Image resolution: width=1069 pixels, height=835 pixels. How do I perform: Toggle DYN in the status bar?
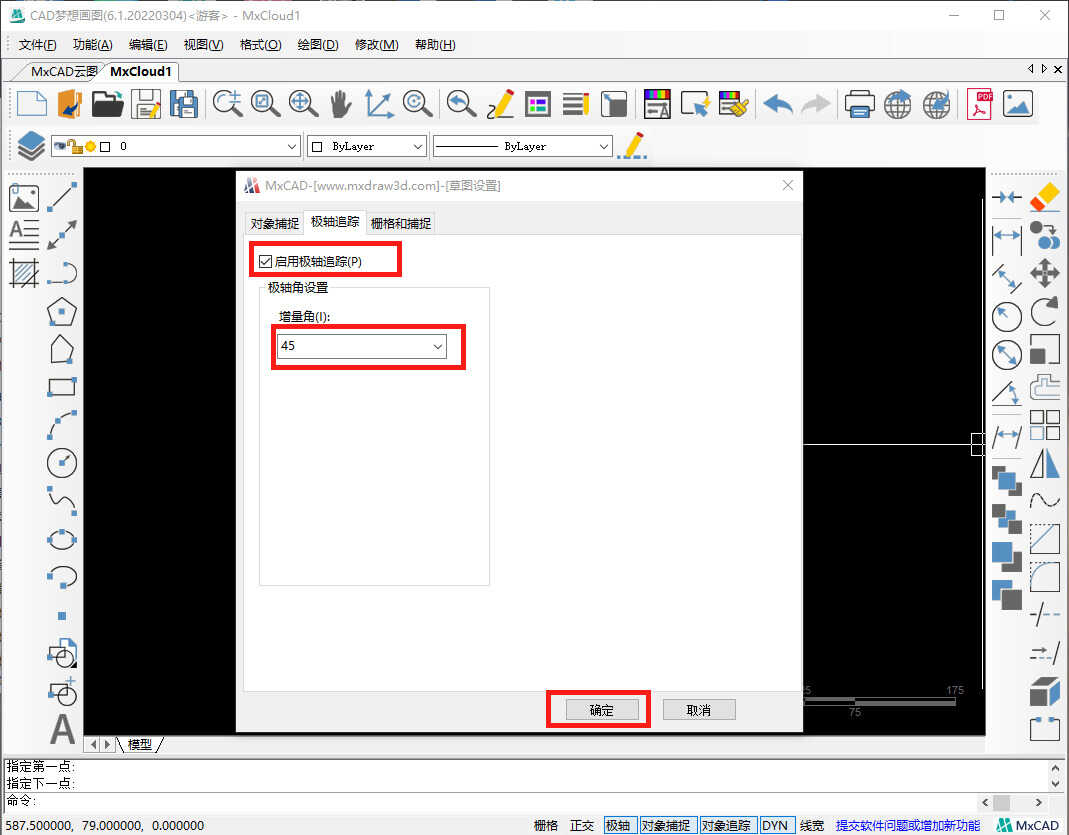775,825
